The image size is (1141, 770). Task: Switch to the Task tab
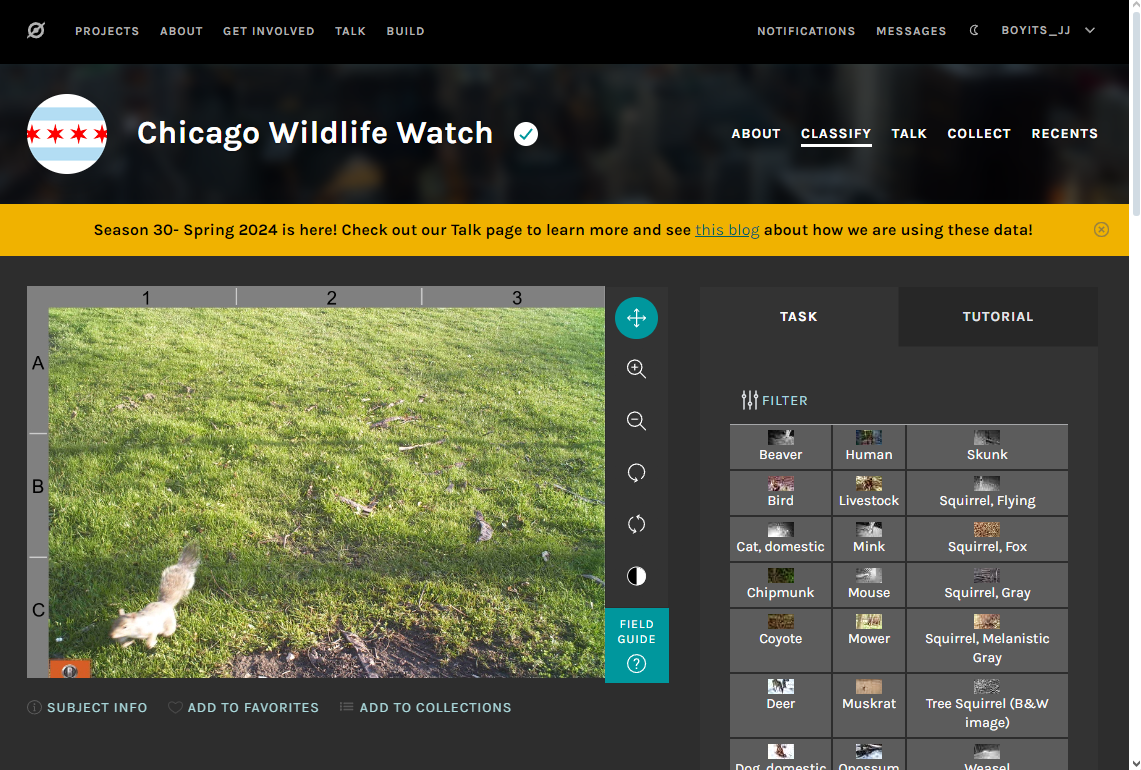coord(799,317)
